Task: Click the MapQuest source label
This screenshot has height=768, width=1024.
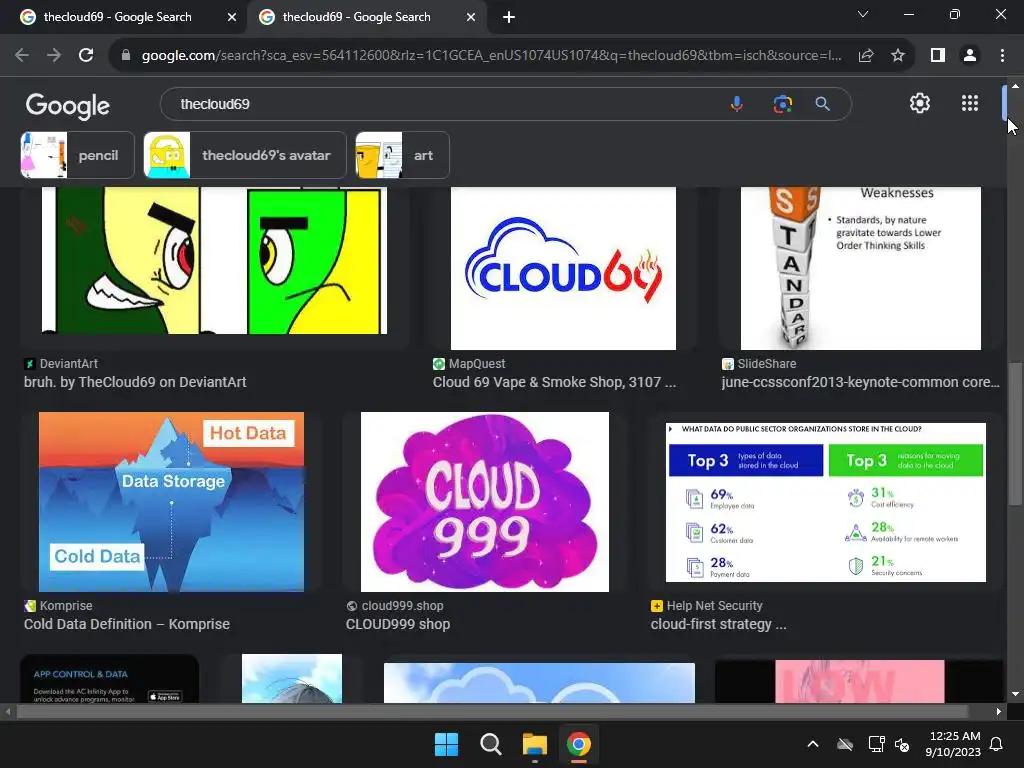Action: click(477, 364)
